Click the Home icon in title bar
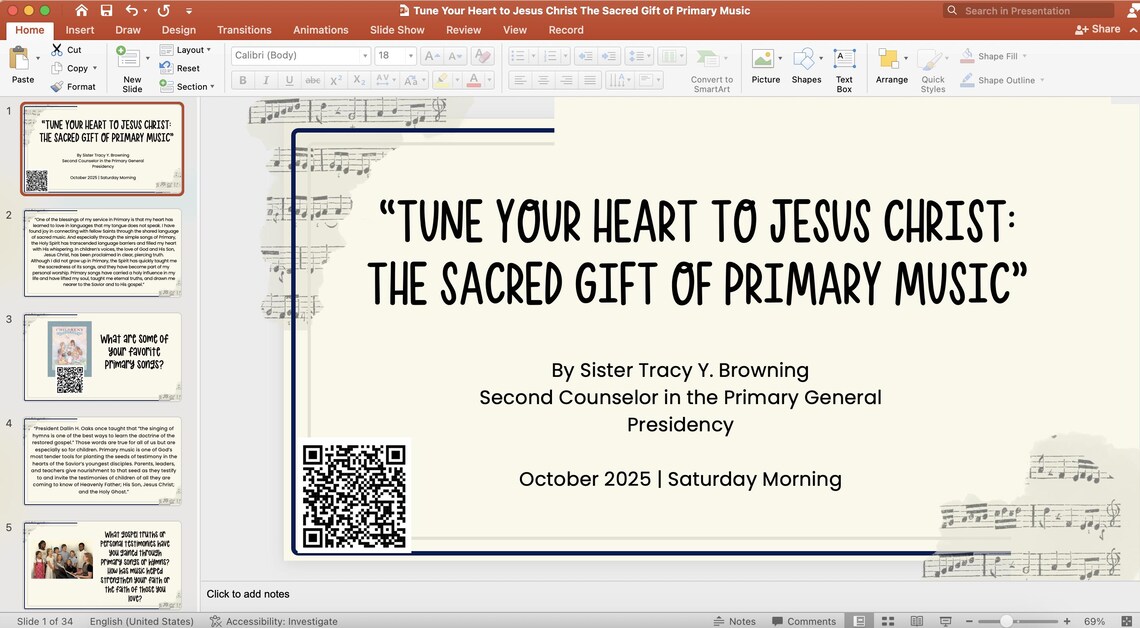 click(81, 10)
